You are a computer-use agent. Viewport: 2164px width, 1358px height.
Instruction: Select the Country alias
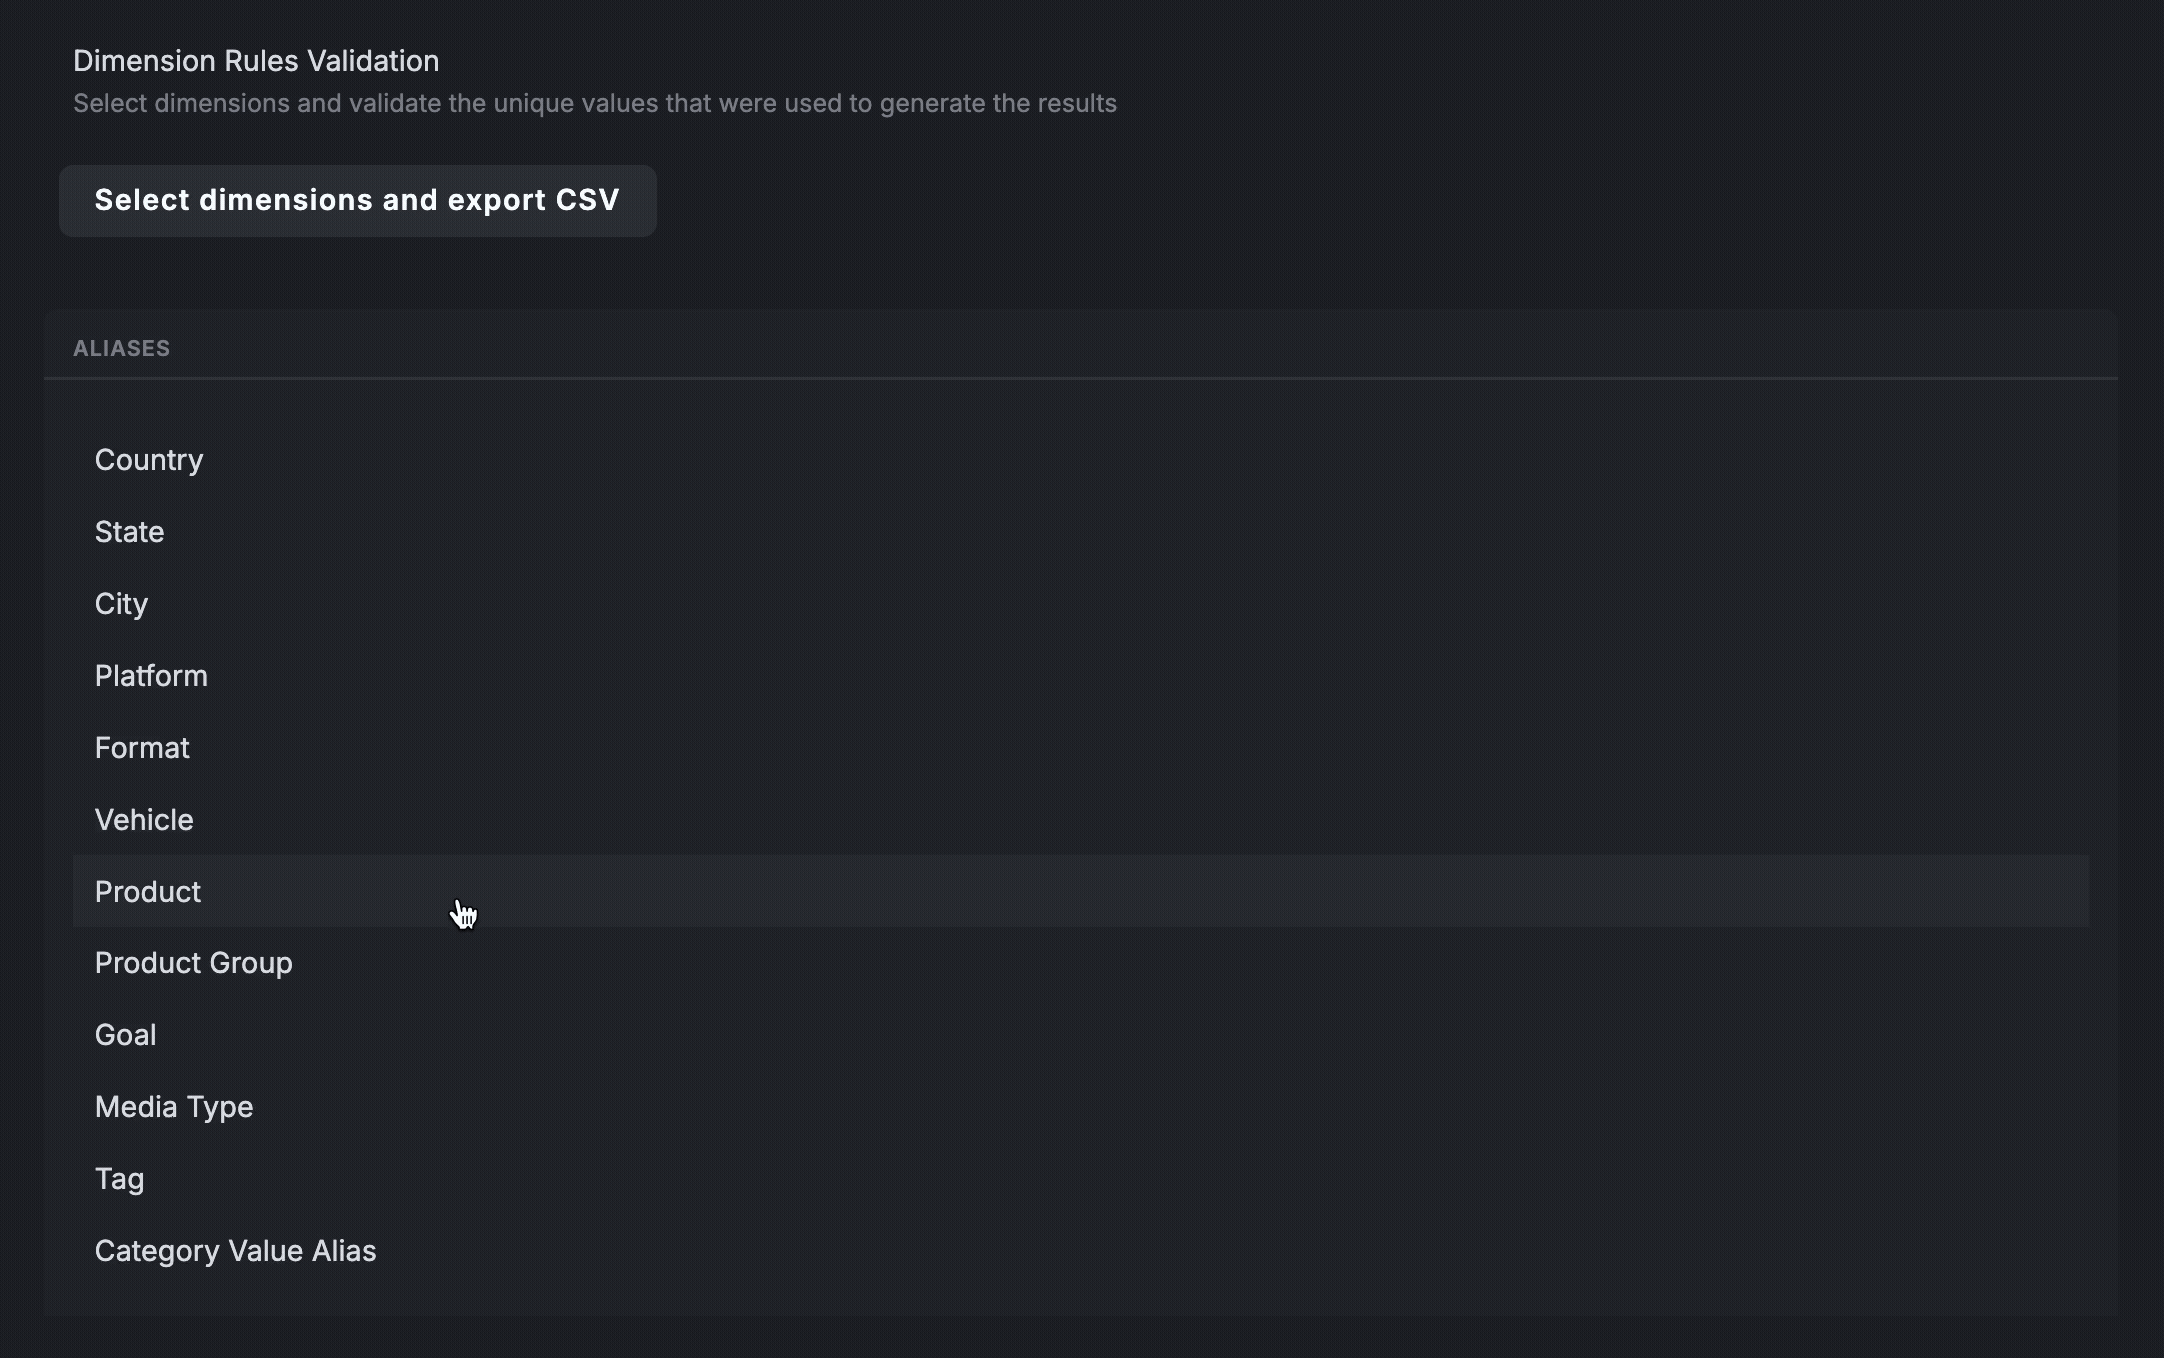(1081, 460)
